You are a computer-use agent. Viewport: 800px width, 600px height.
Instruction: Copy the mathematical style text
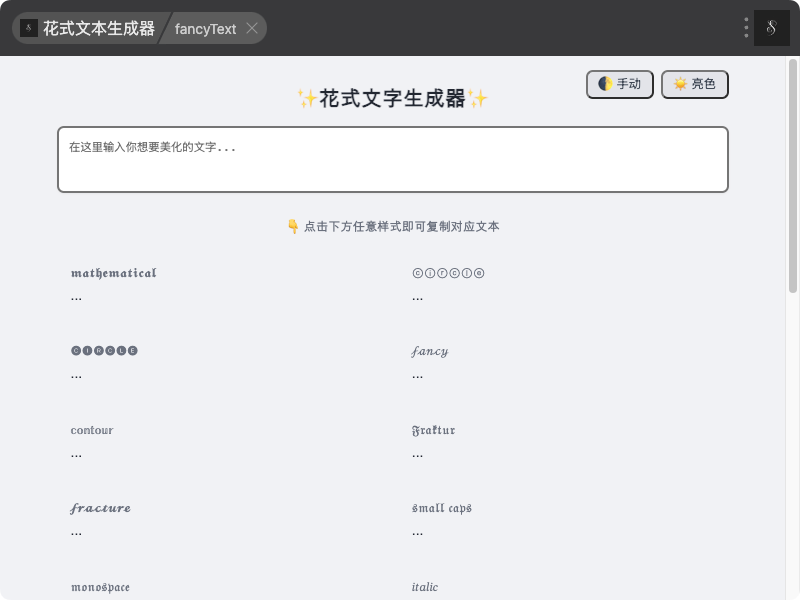114,284
